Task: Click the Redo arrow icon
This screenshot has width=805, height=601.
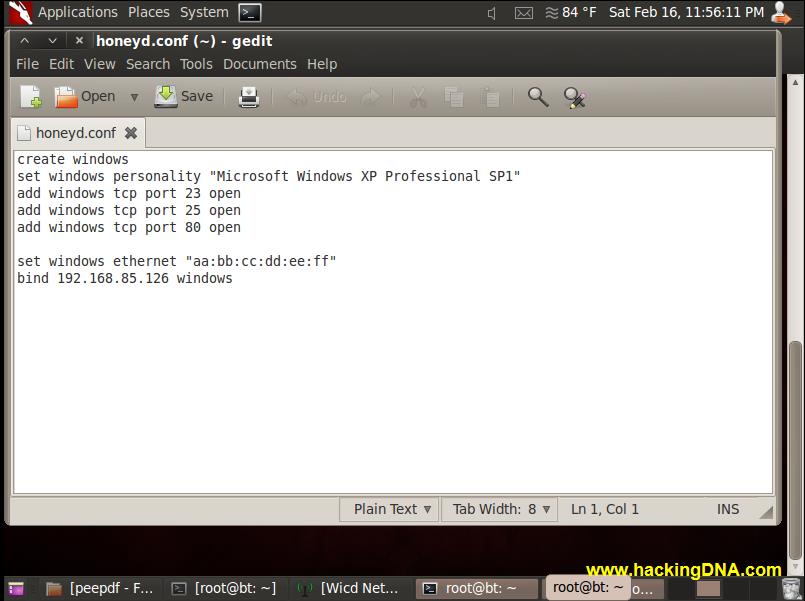Action: click(371, 96)
